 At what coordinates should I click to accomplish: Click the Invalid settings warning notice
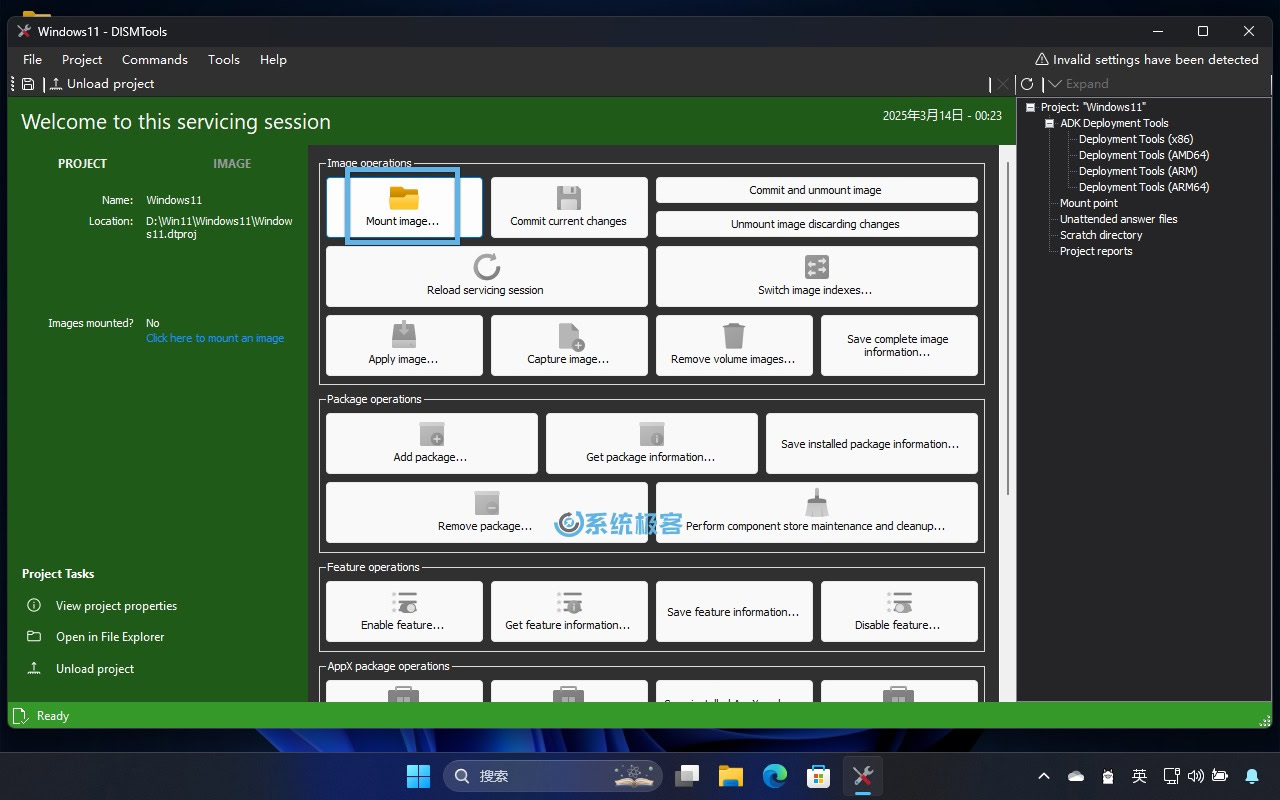(x=1146, y=59)
